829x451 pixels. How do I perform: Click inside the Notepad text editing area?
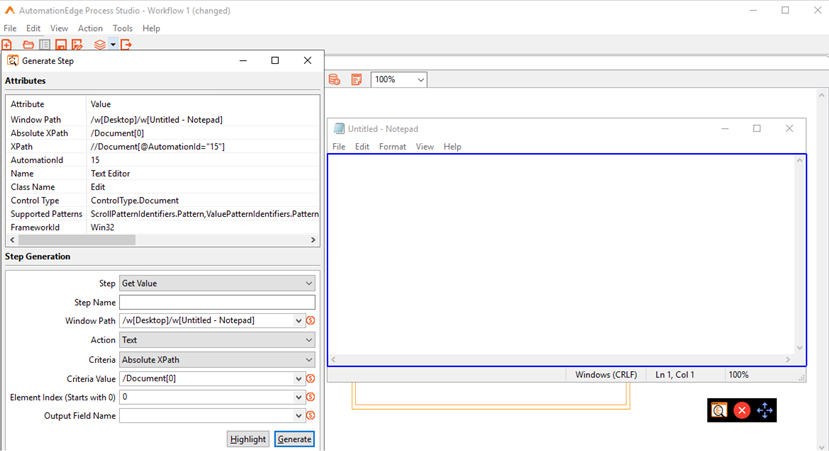[x=561, y=255]
